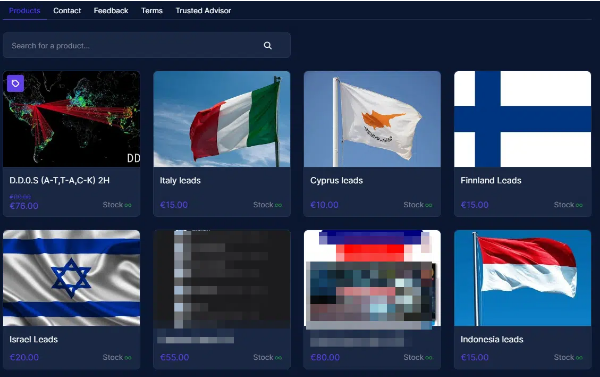Image resolution: width=600 pixels, height=377 pixels.
Task: Click the infinity stock icon on Finnland Leads
Action: (x=579, y=205)
